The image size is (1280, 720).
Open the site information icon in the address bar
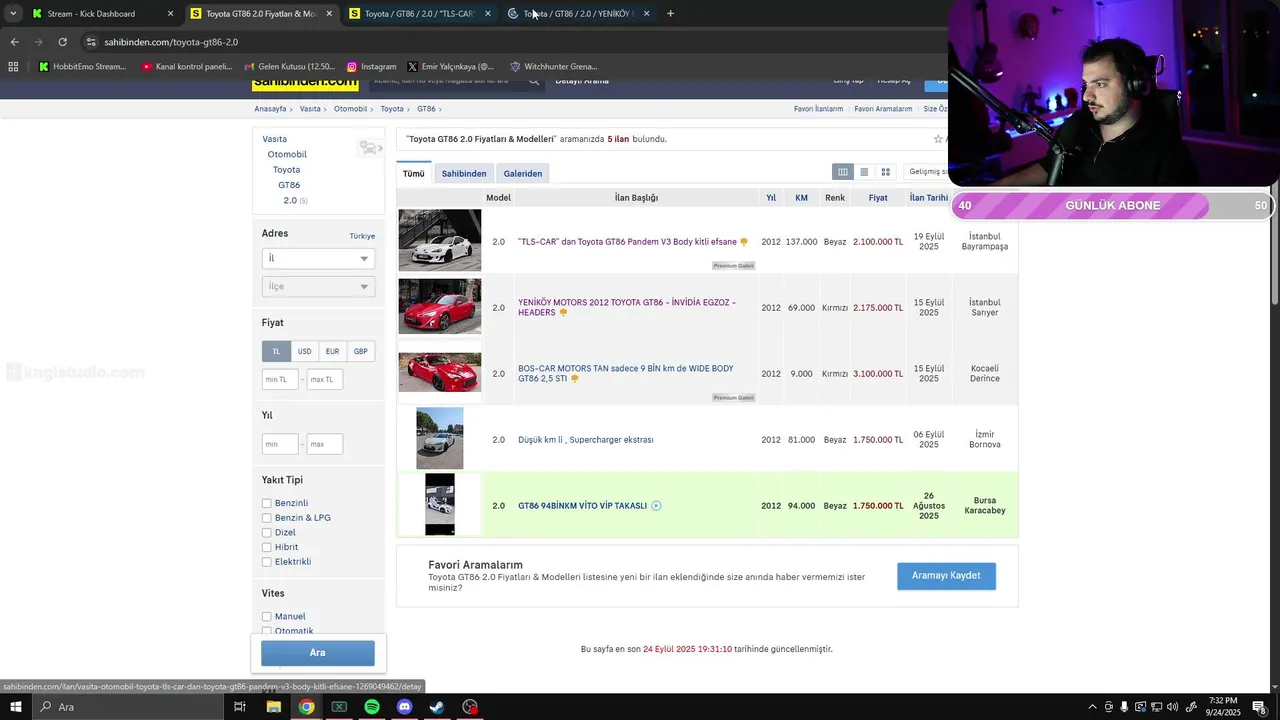[91, 42]
